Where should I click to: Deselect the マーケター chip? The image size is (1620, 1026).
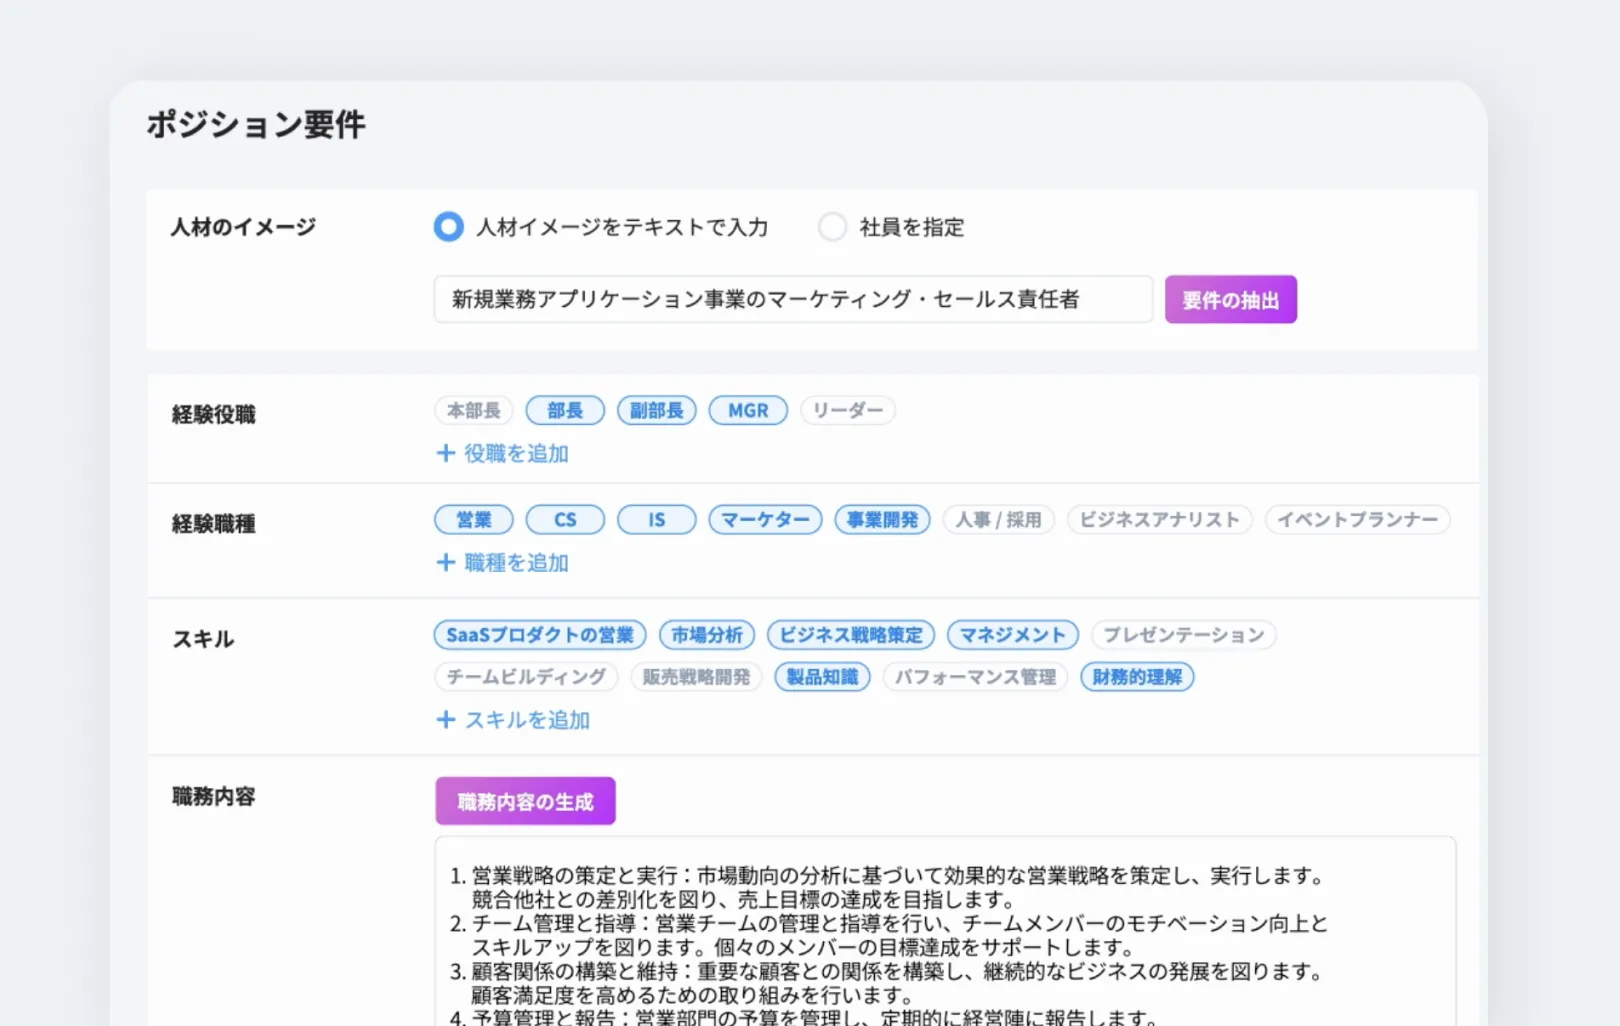(x=764, y=519)
